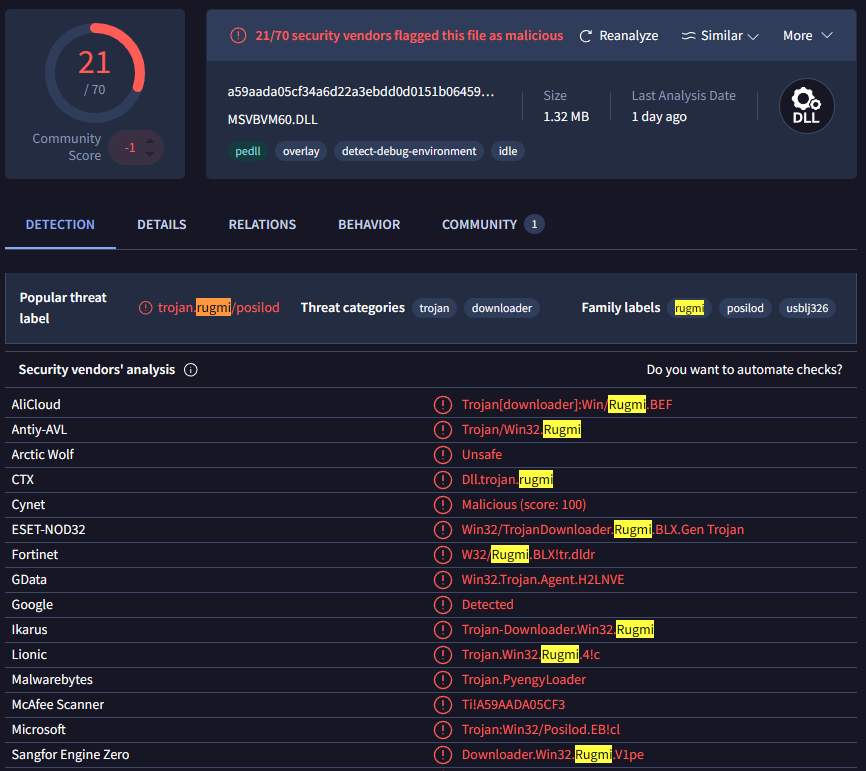Click the popular threat label warning icon
This screenshot has width=866, height=771.
[145, 308]
